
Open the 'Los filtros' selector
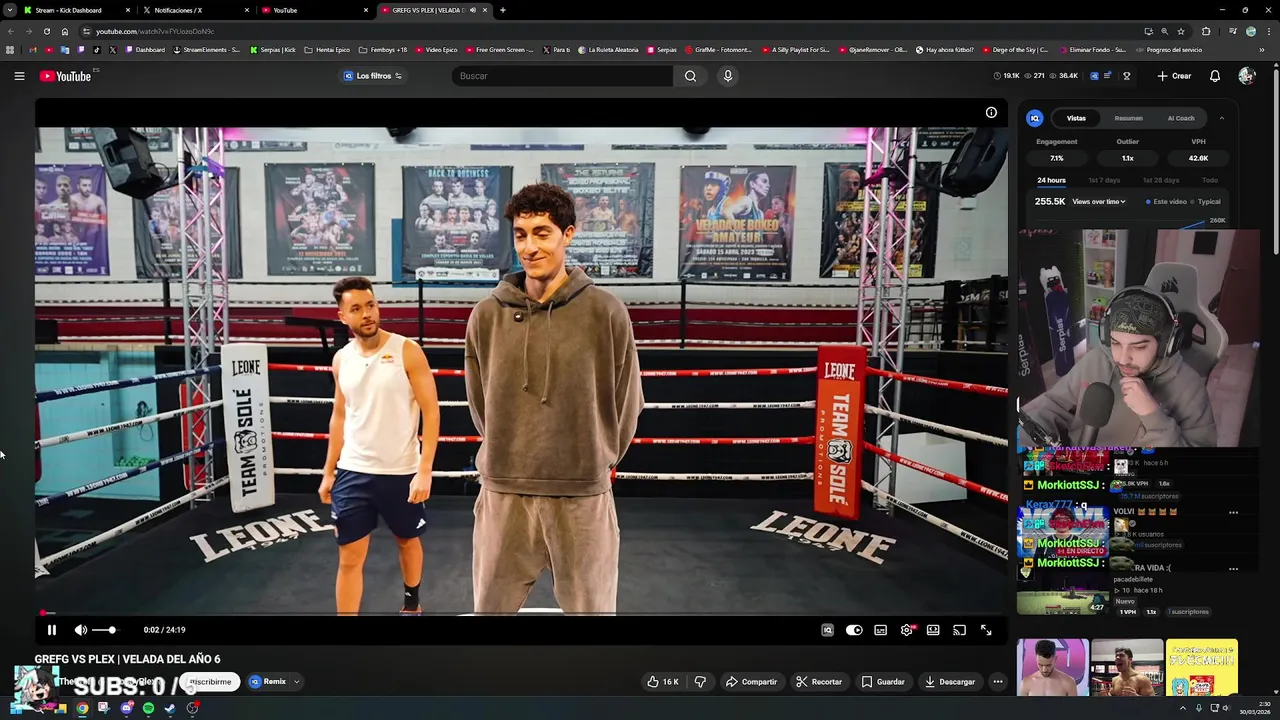tap(373, 76)
